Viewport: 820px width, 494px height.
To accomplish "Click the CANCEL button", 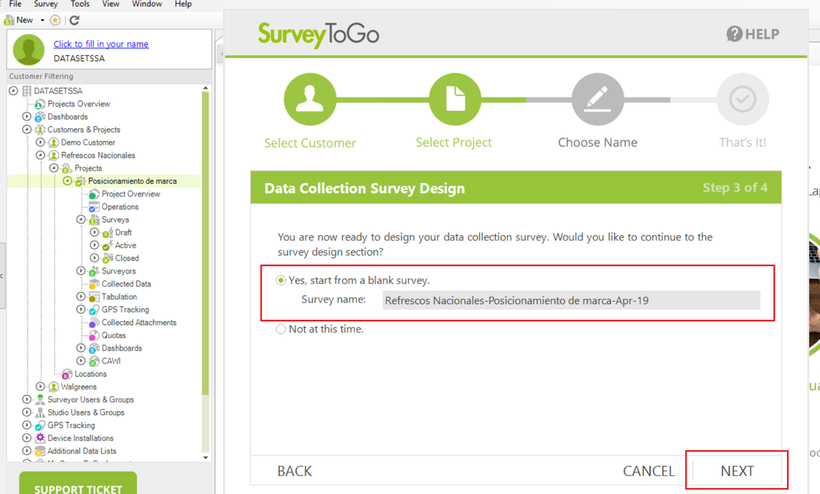I will click(648, 471).
